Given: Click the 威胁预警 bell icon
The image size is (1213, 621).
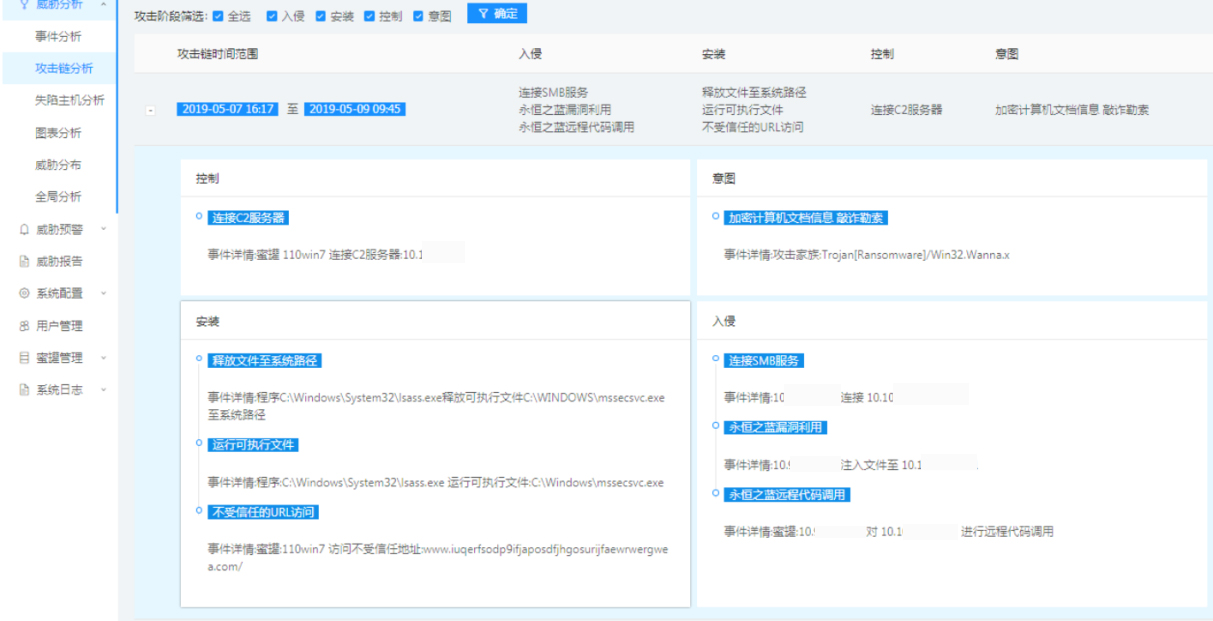Looking at the screenshot, I should [20, 230].
